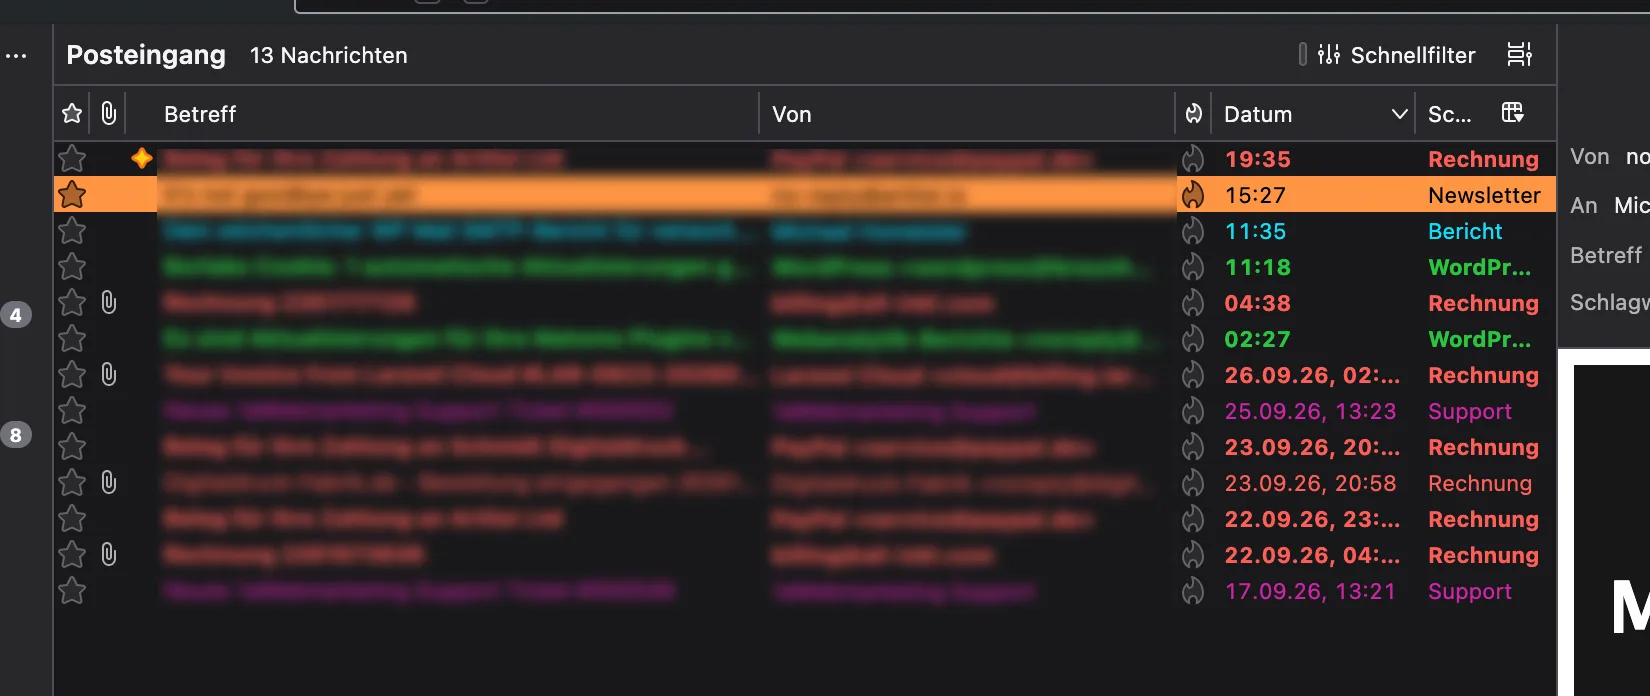This screenshot has width=1650, height=696.
Task: Open the Schnellfilter quick filter bar
Action: [x=1396, y=55]
